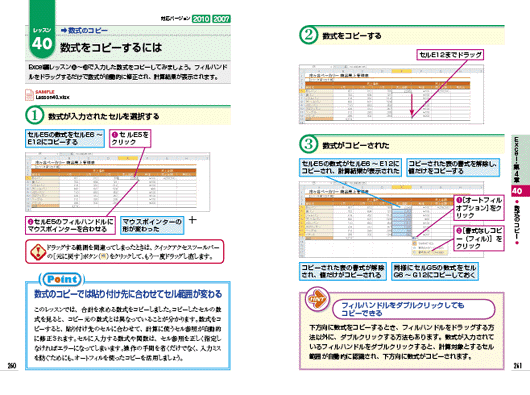This screenshot has height=395, width=530.
Task: Click the Lesson40.xlsx file name
Action: [x=52, y=97]
